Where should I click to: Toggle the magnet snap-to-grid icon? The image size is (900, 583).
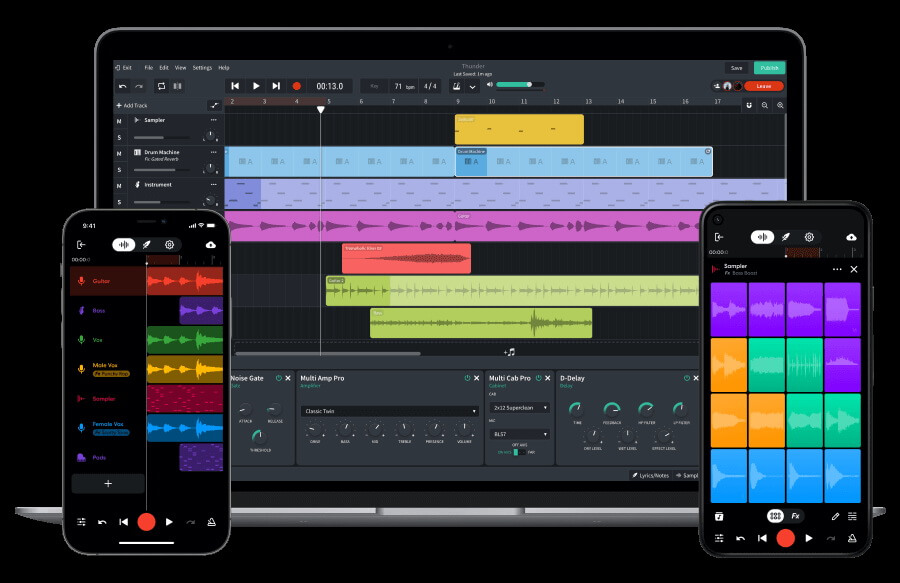pos(749,106)
